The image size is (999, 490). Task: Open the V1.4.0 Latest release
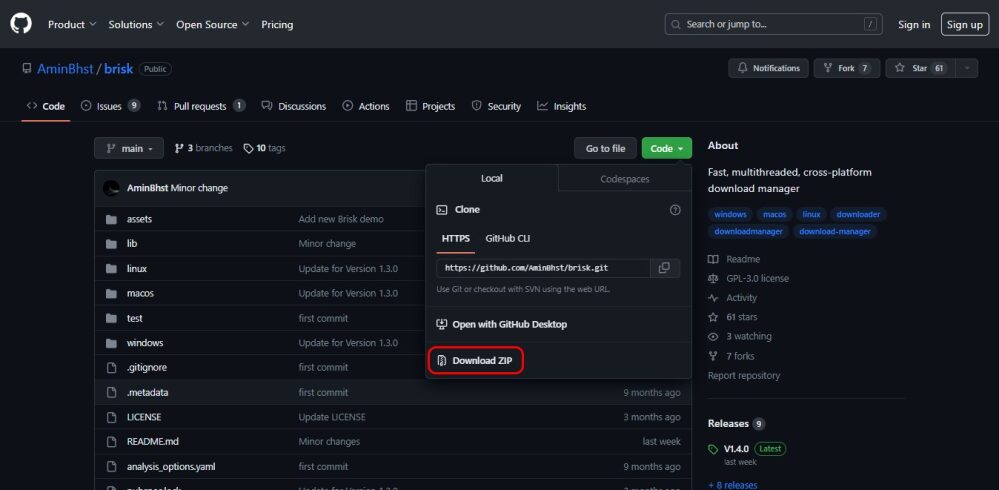pos(747,449)
